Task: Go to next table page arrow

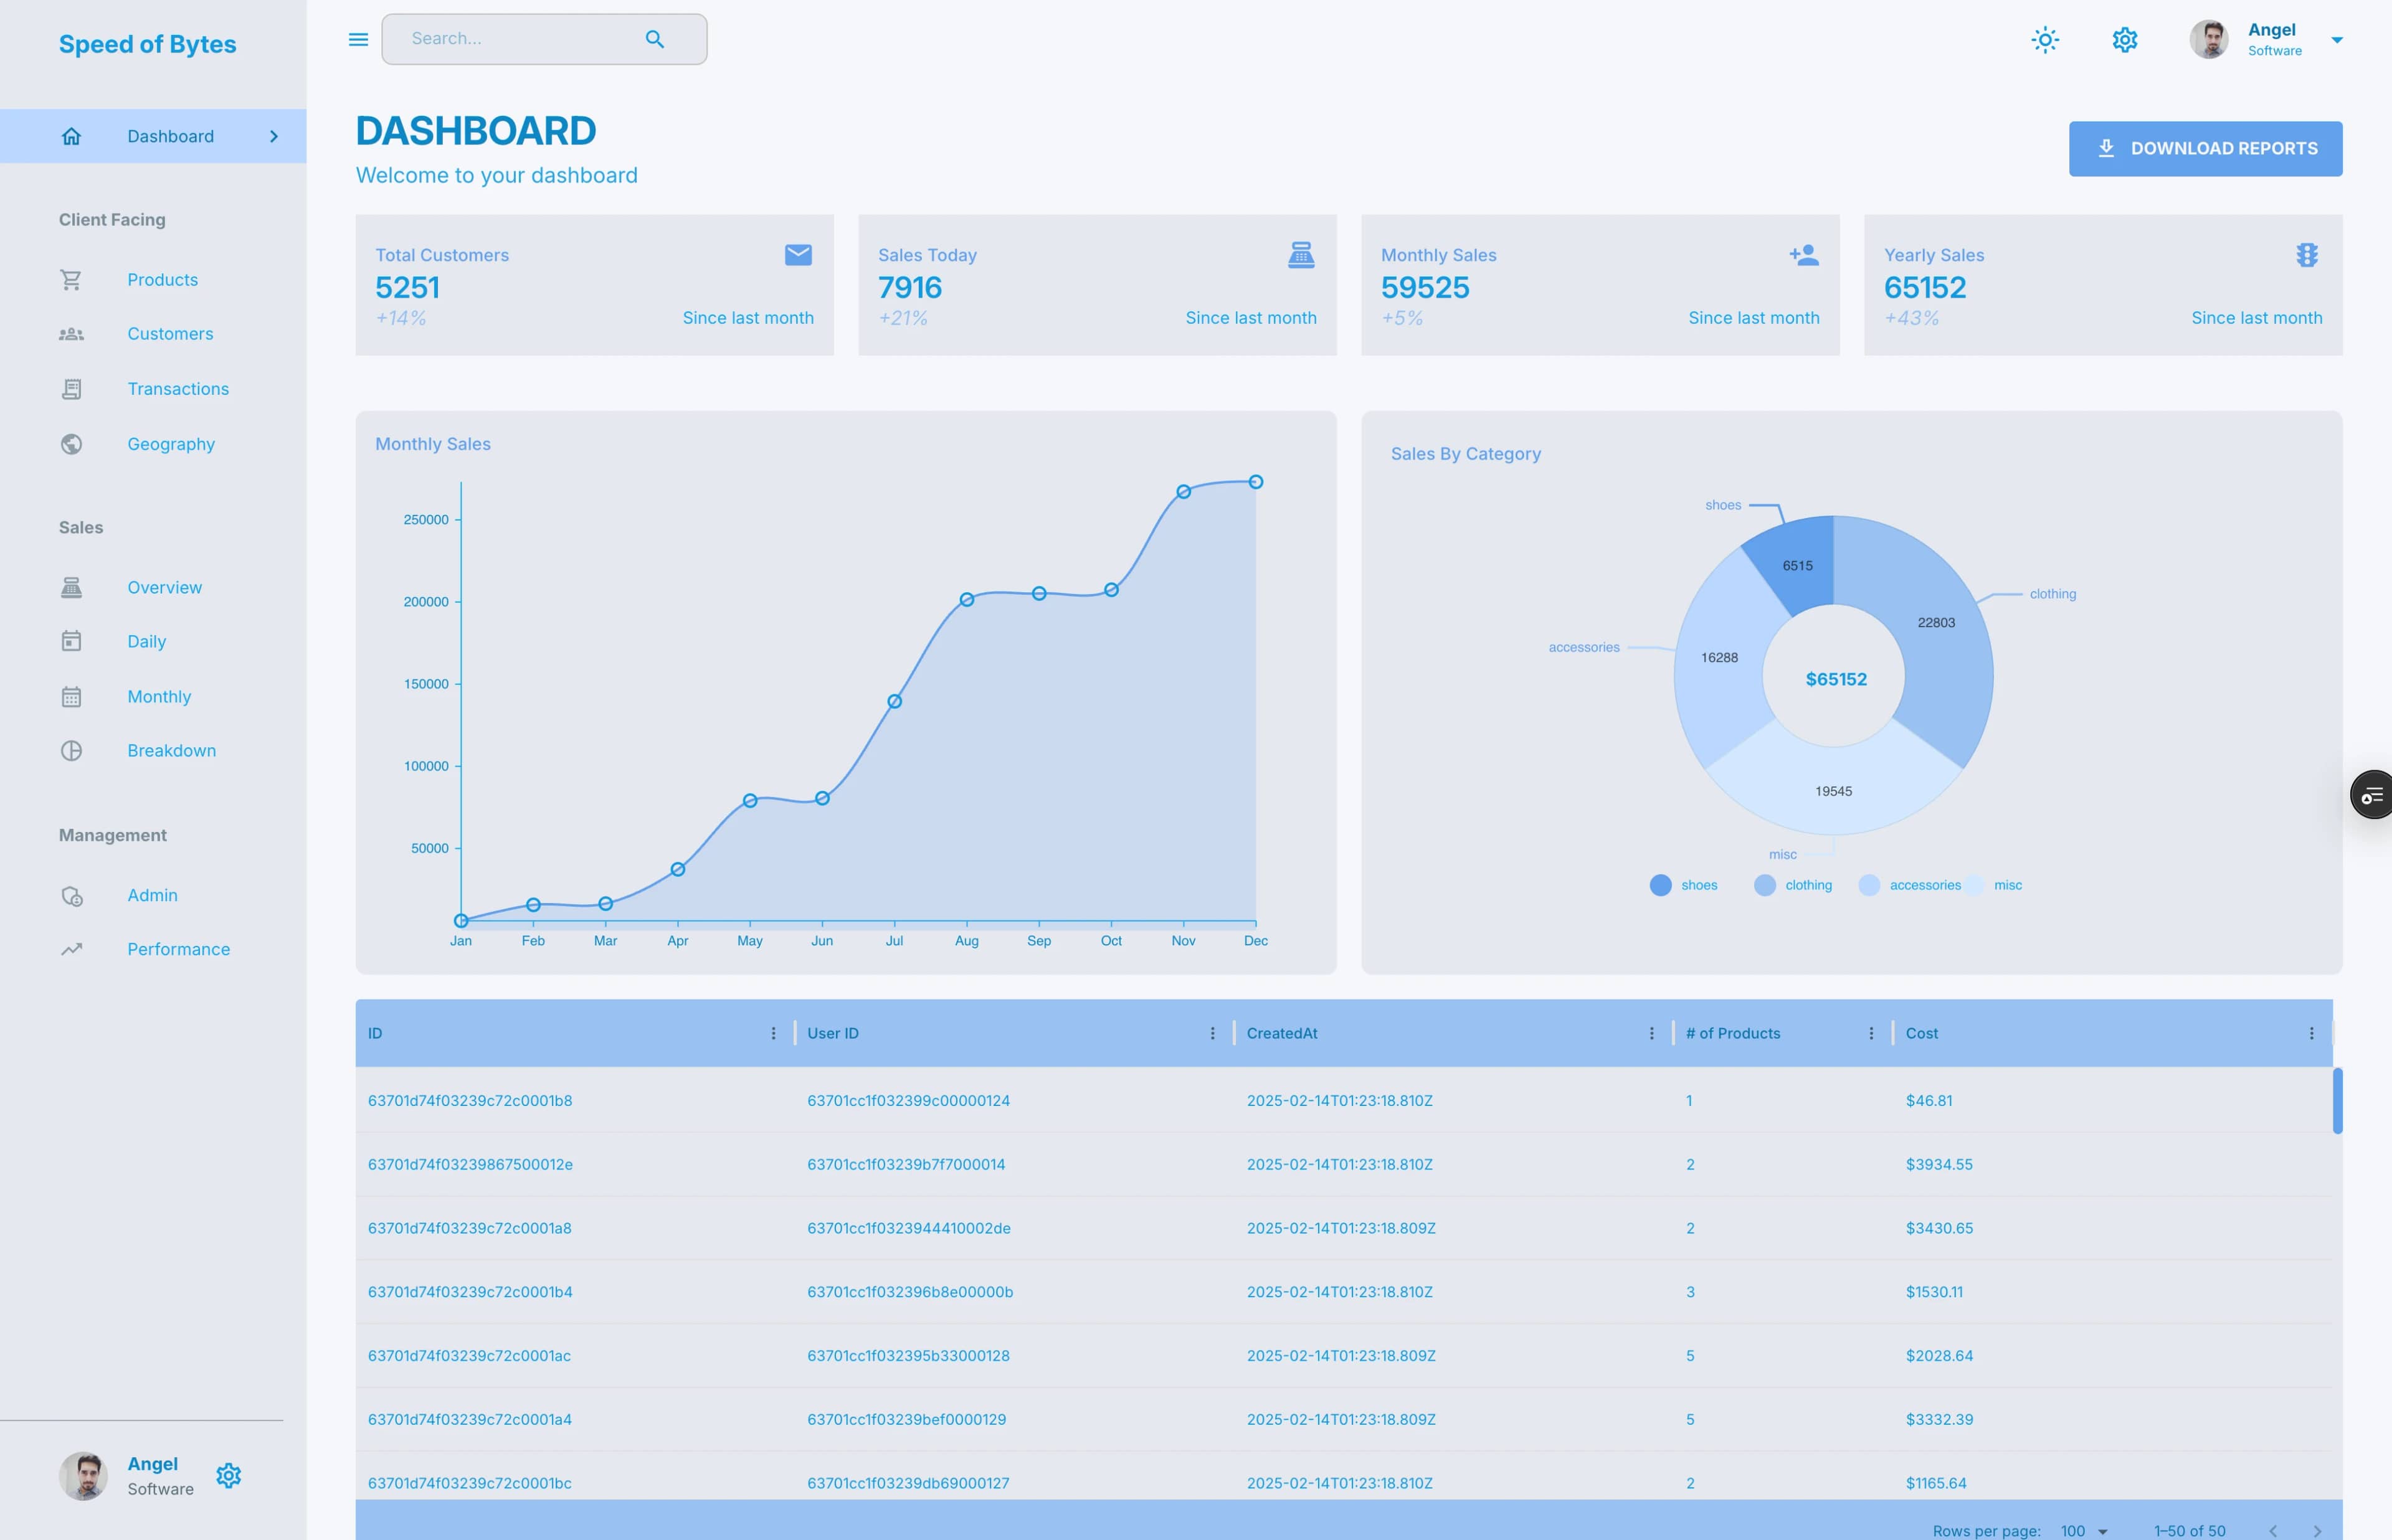Action: (x=2317, y=1531)
